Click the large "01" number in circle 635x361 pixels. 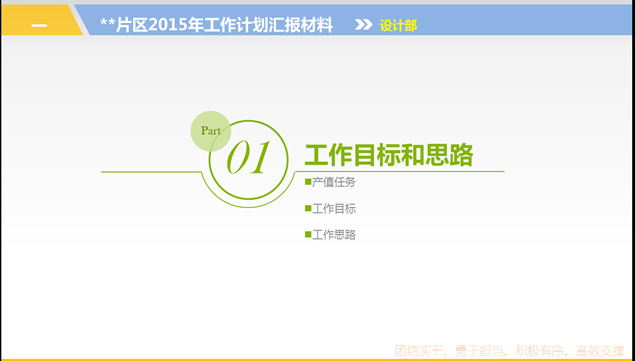click(x=248, y=158)
